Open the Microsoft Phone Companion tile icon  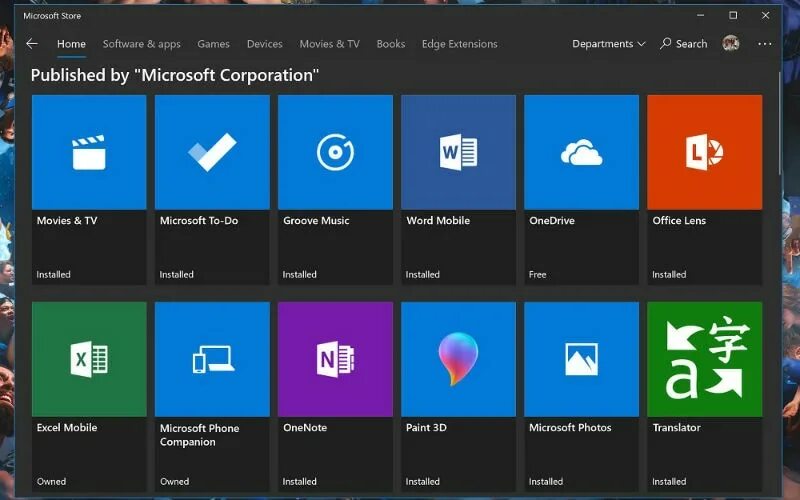[x=212, y=359]
